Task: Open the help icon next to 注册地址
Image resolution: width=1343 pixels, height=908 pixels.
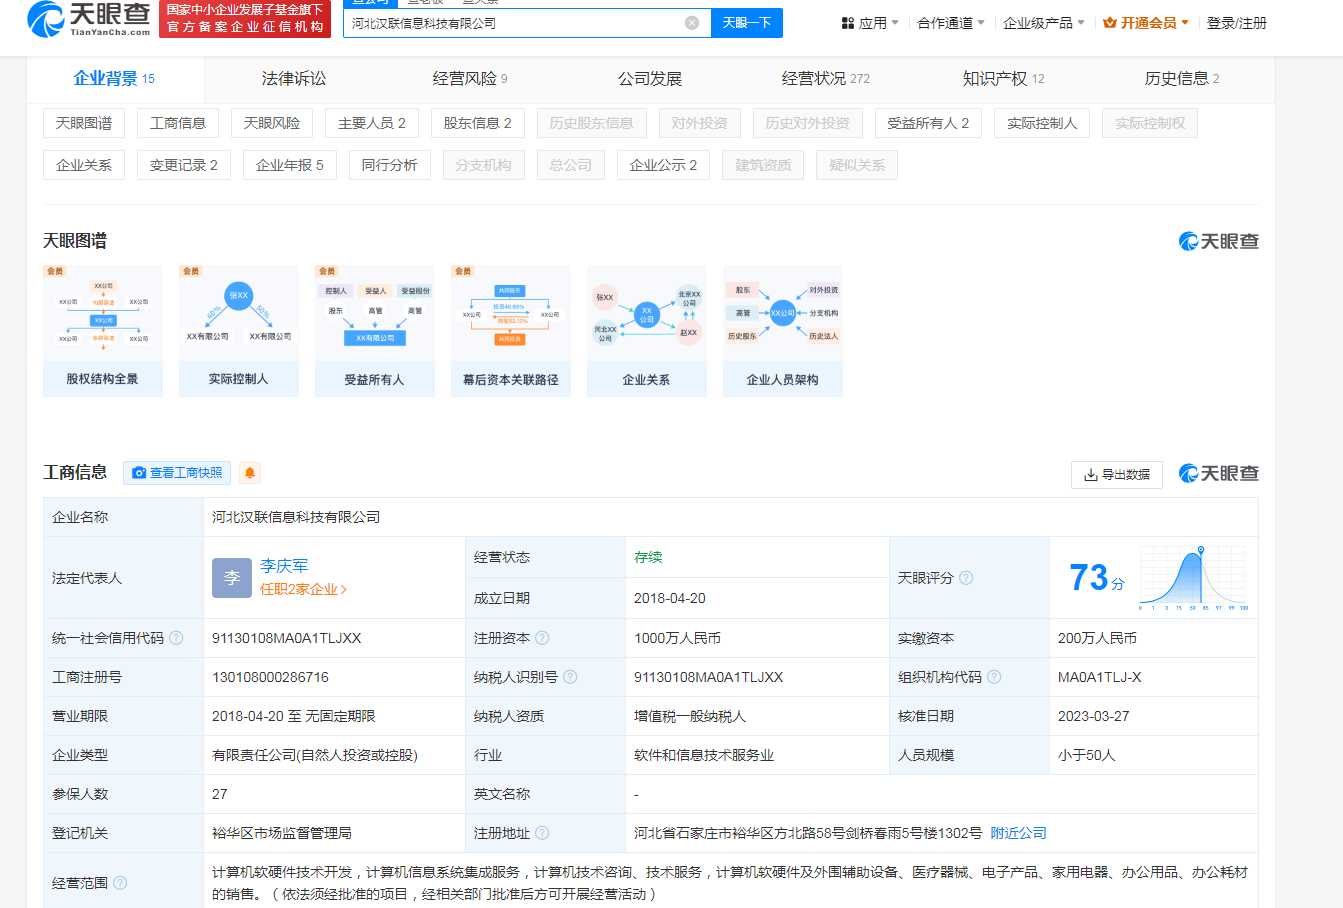Action: pyautogui.click(x=542, y=833)
